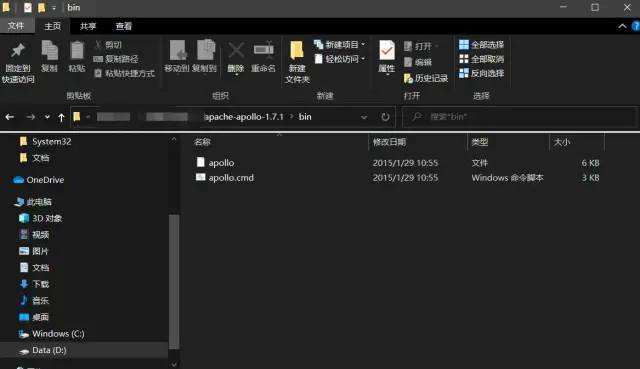Viewport: 640px width, 369px height.
Task: Select System32 in navigation pane
Action: (46, 141)
